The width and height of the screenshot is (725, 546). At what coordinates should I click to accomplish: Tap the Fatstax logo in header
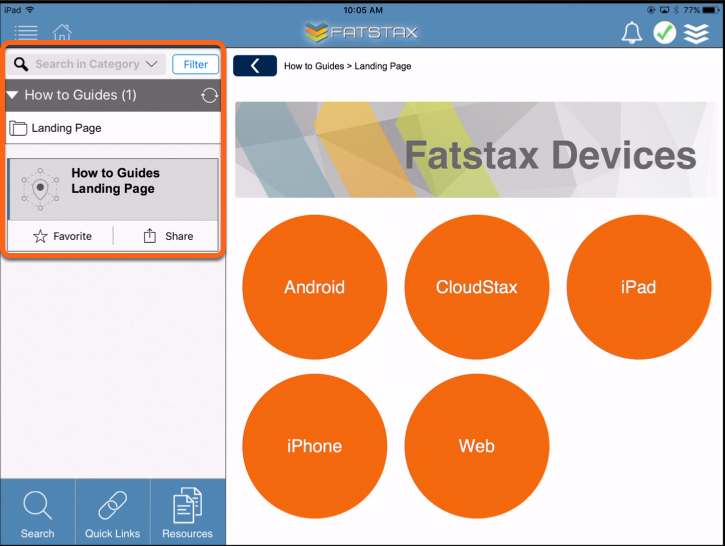pyautogui.click(x=361, y=32)
